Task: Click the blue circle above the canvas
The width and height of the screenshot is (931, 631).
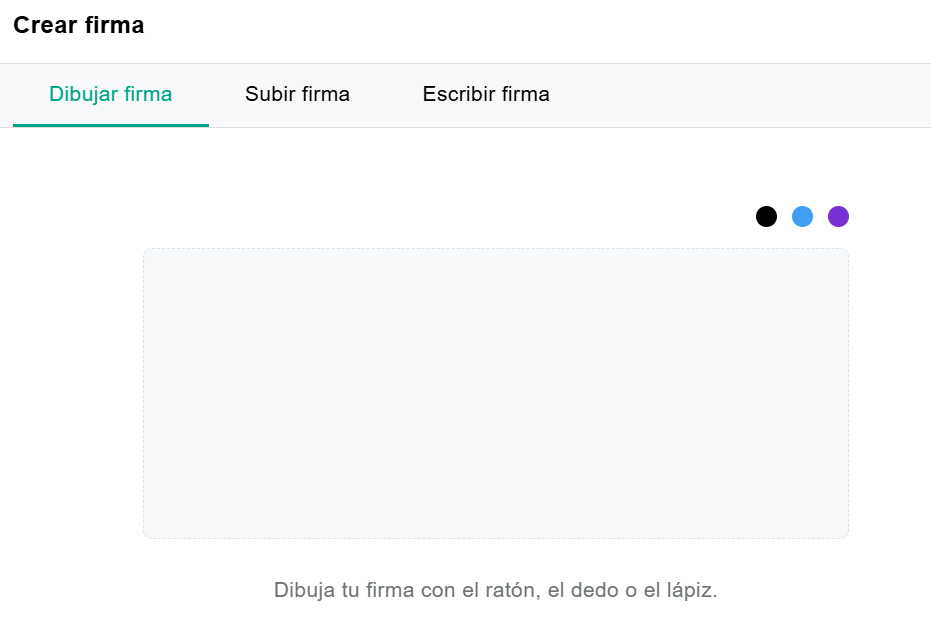Action: pyautogui.click(x=802, y=216)
